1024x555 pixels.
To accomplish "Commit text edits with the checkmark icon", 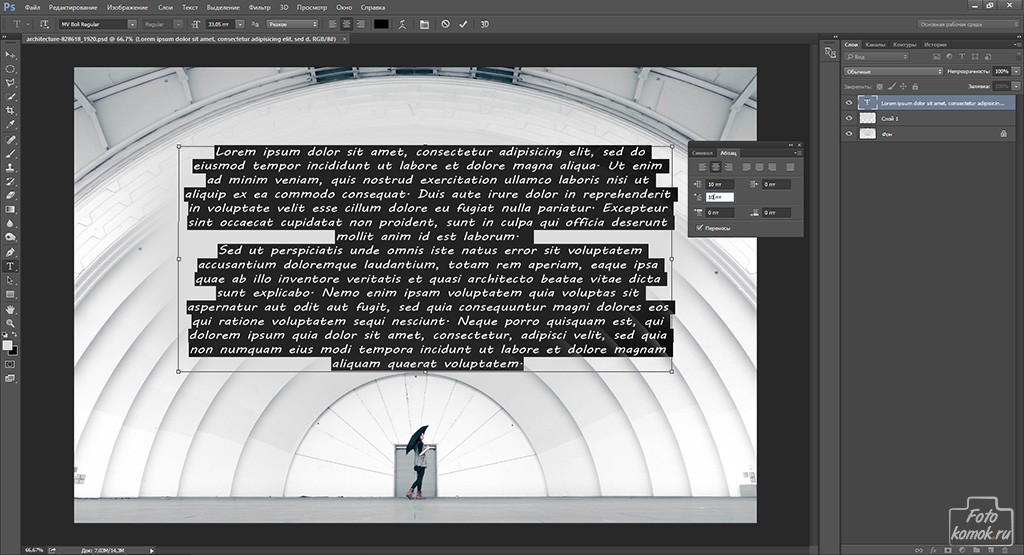I will [x=463, y=23].
